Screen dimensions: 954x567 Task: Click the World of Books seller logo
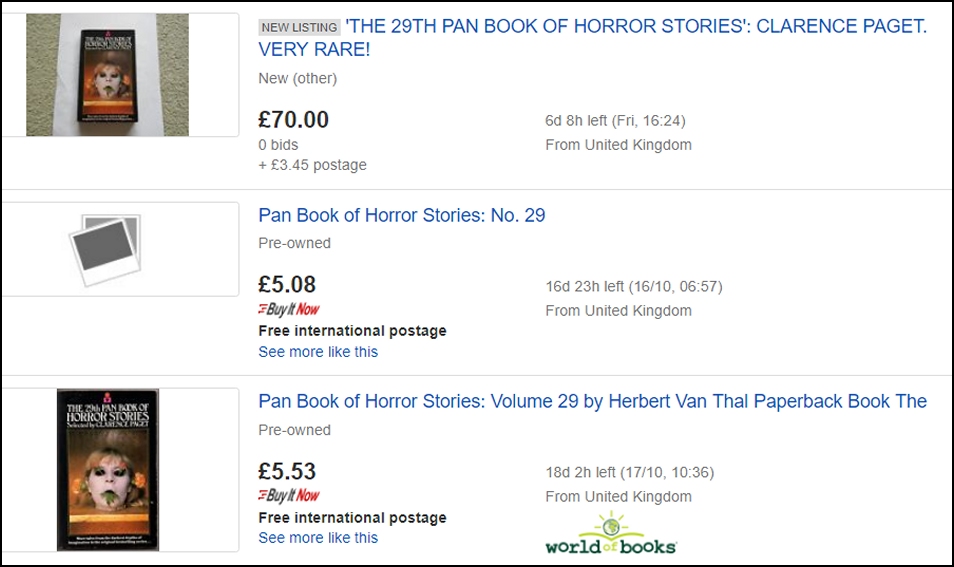(x=611, y=534)
